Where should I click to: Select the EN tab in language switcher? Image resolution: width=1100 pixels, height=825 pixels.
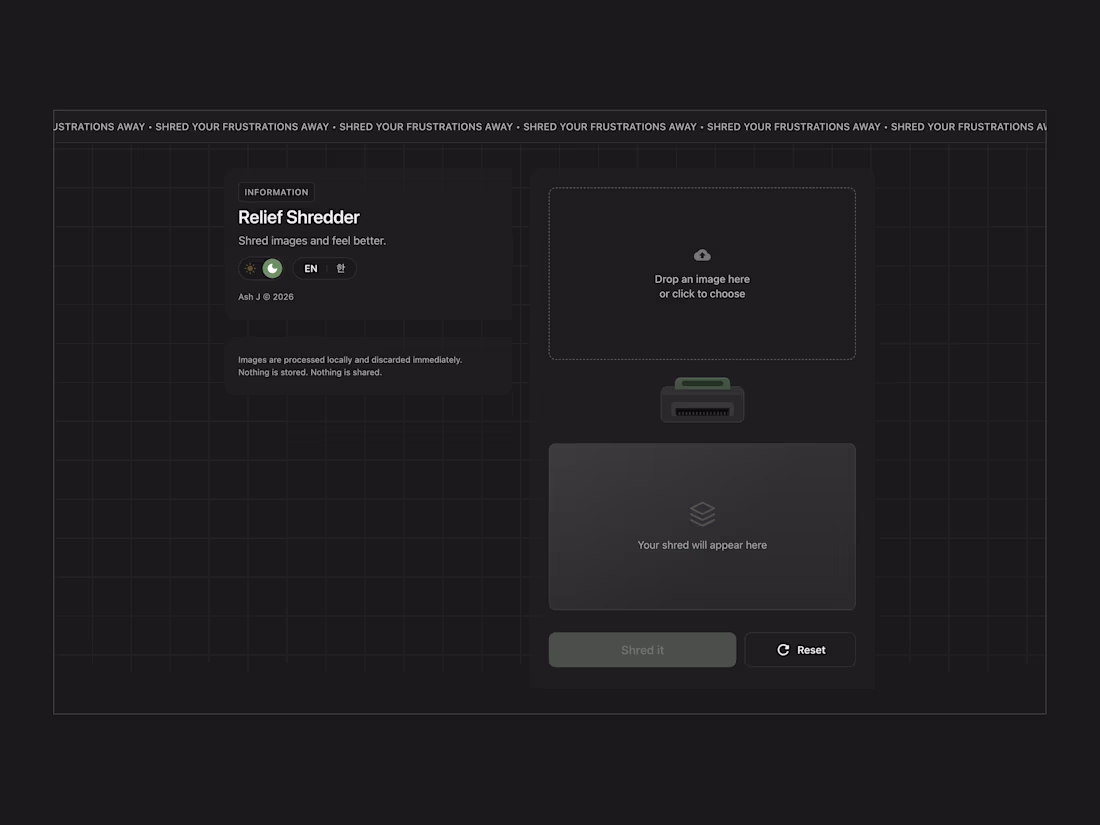point(310,268)
